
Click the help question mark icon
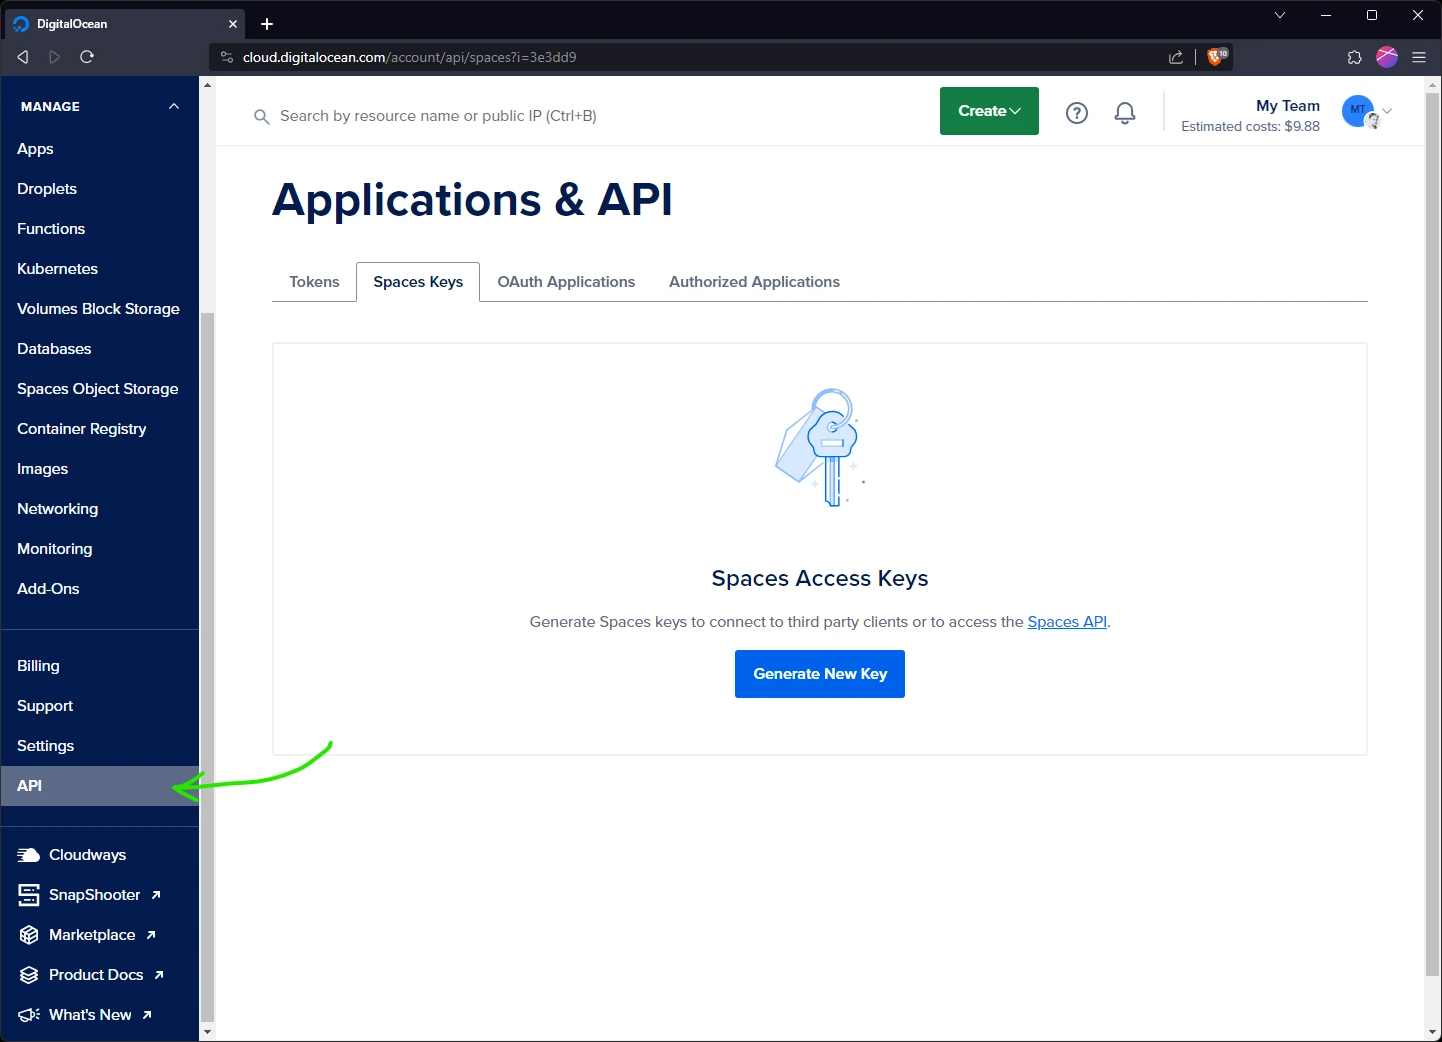(x=1077, y=113)
